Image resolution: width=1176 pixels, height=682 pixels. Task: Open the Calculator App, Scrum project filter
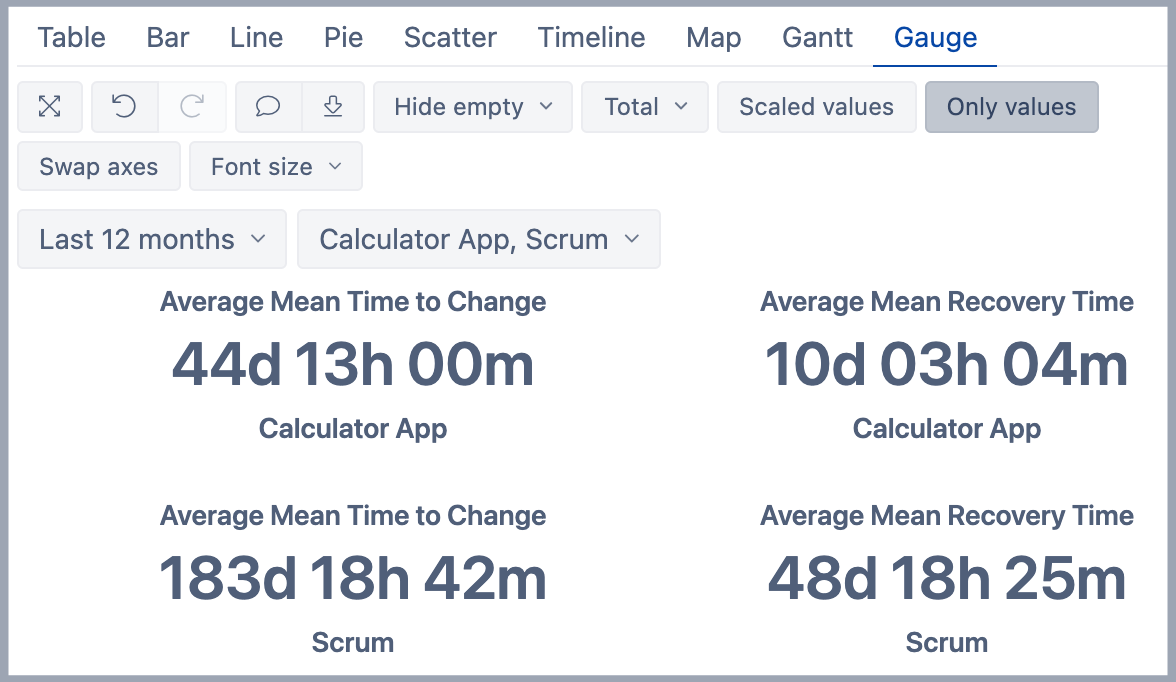(478, 240)
